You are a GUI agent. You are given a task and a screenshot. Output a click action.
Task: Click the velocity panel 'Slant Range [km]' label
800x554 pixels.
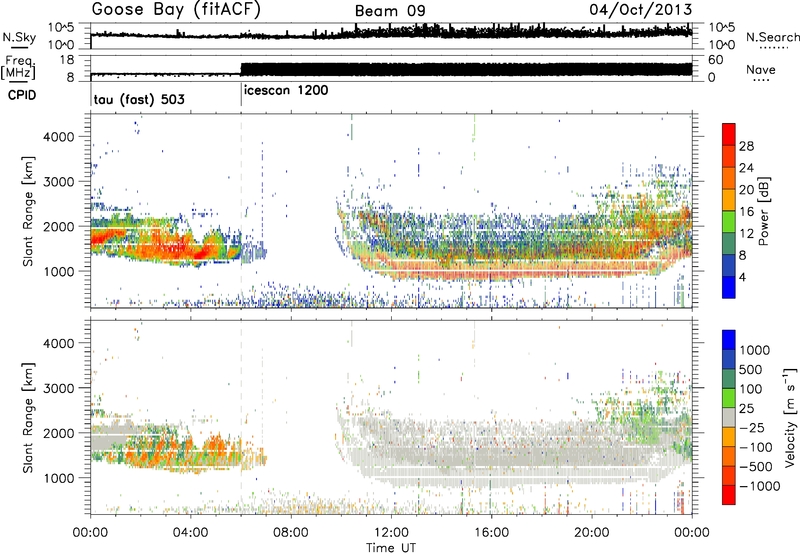coord(28,417)
